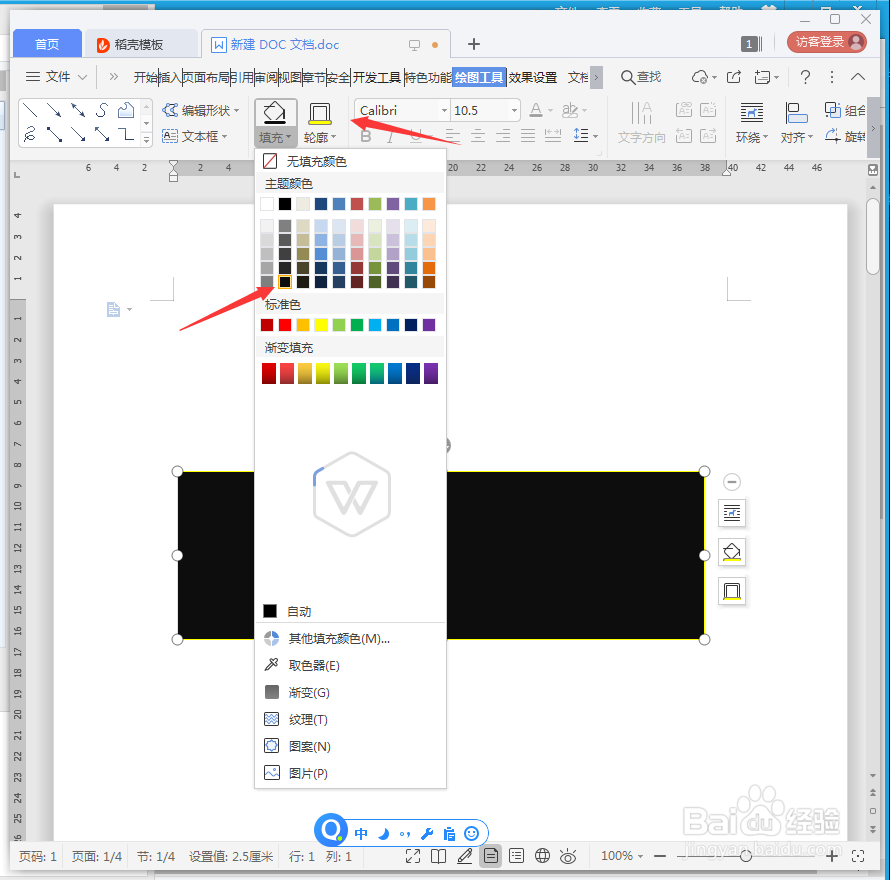Click the 访客登录 login button
Image resolution: width=890 pixels, height=880 pixels.
click(x=826, y=42)
